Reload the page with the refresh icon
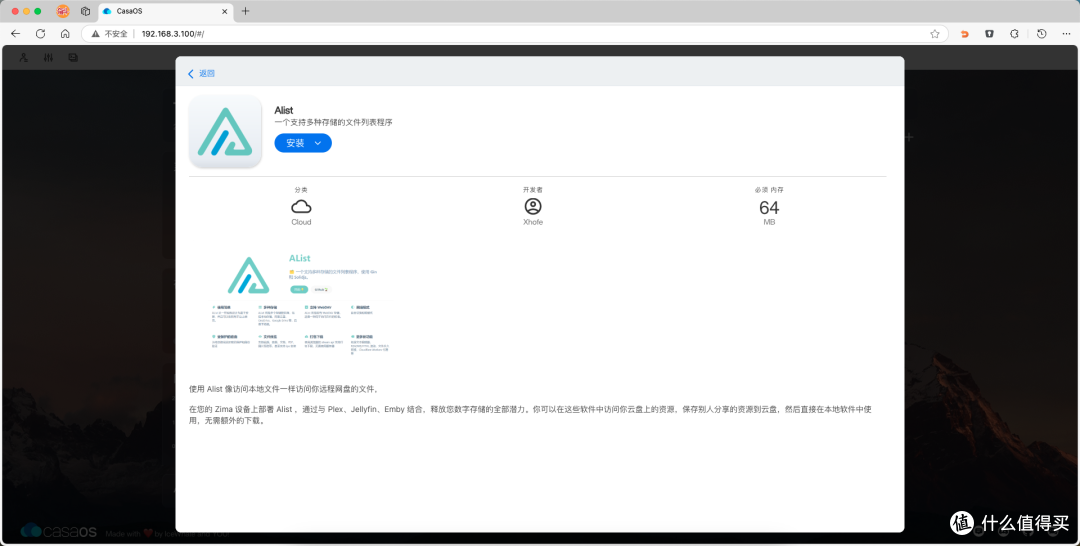The width and height of the screenshot is (1080, 546). (x=41, y=34)
